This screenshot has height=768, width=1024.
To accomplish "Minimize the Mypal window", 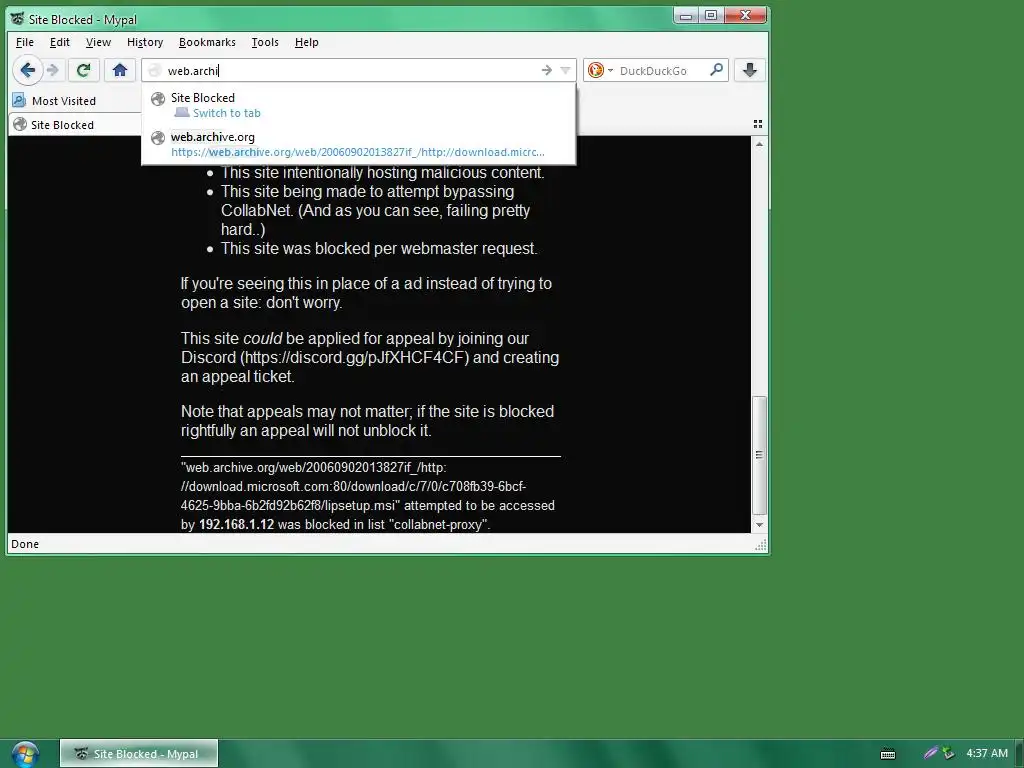I will pyautogui.click(x=686, y=15).
